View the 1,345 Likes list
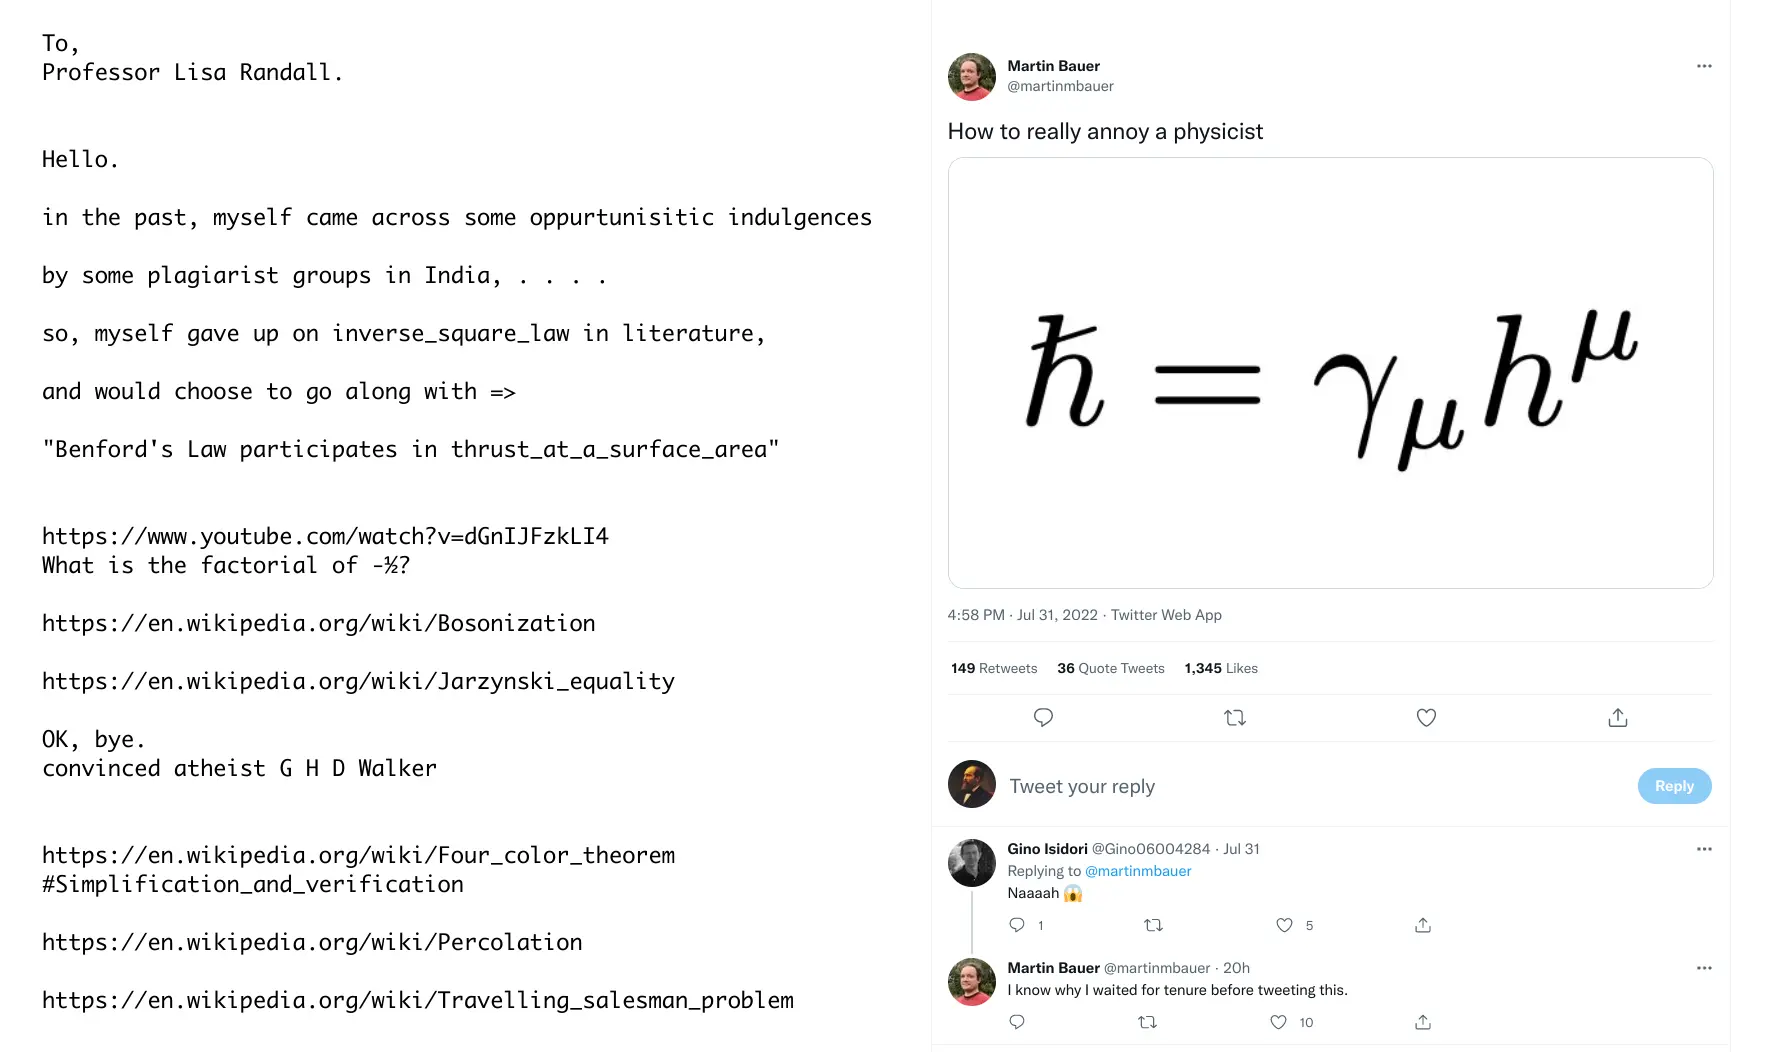 (x=1221, y=668)
